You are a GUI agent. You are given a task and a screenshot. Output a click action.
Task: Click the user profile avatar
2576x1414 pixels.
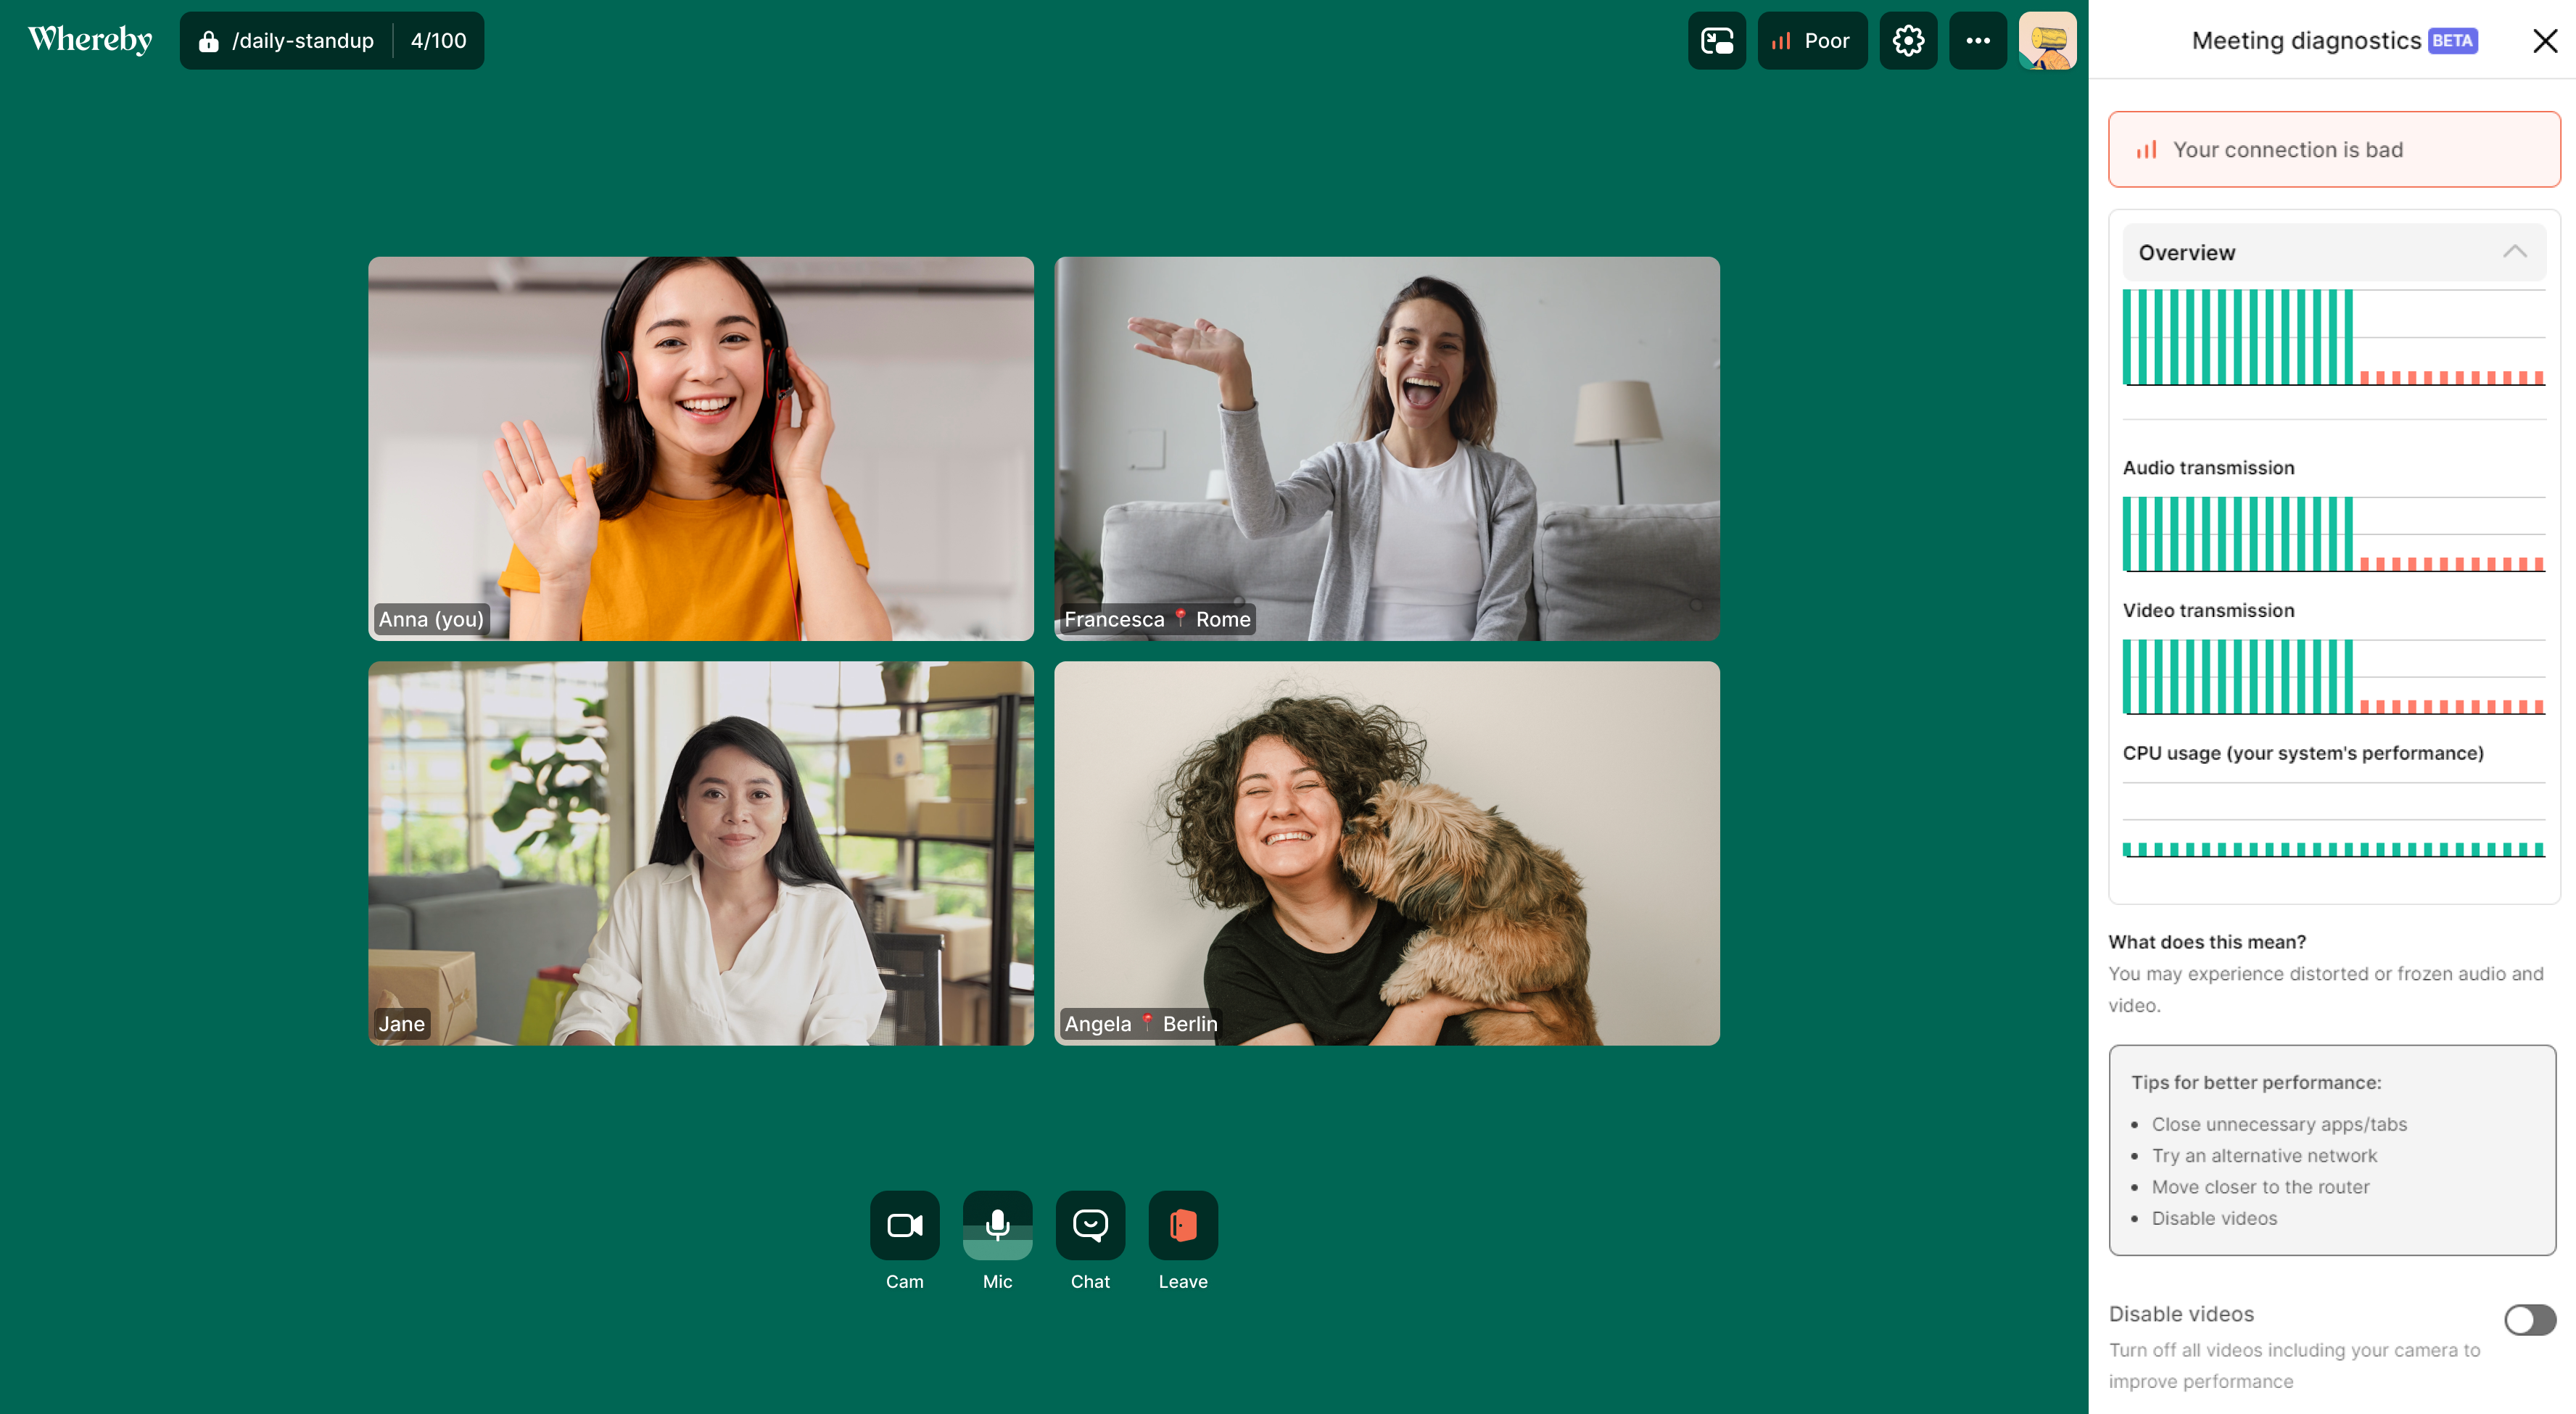[x=2047, y=41]
